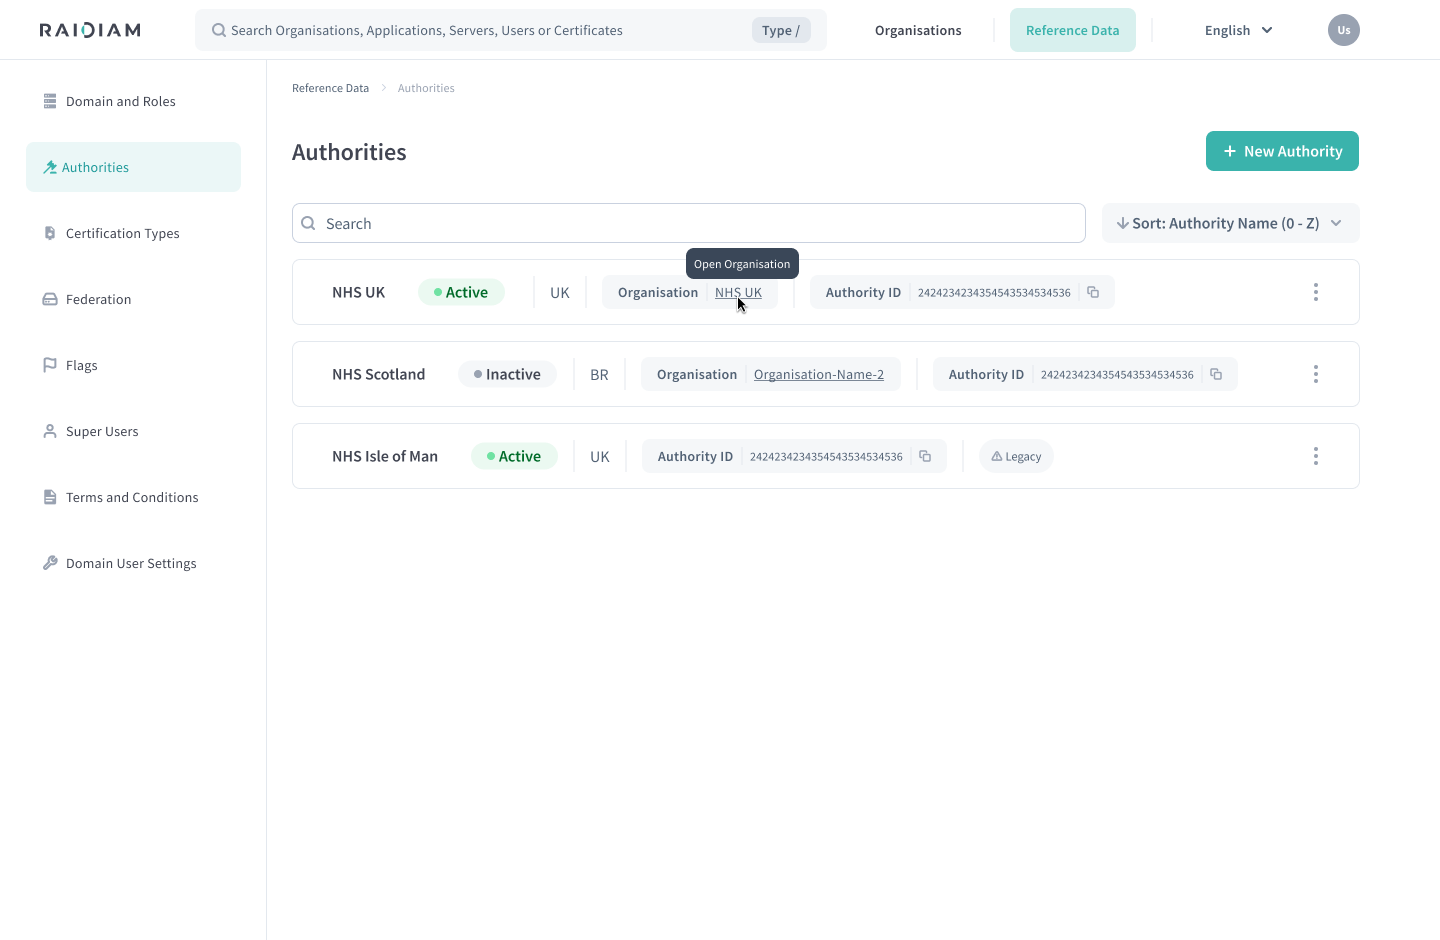This screenshot has width=1440, height=940.
Task: Open the Organisation-Name-2 link
Action: (818, 374)
